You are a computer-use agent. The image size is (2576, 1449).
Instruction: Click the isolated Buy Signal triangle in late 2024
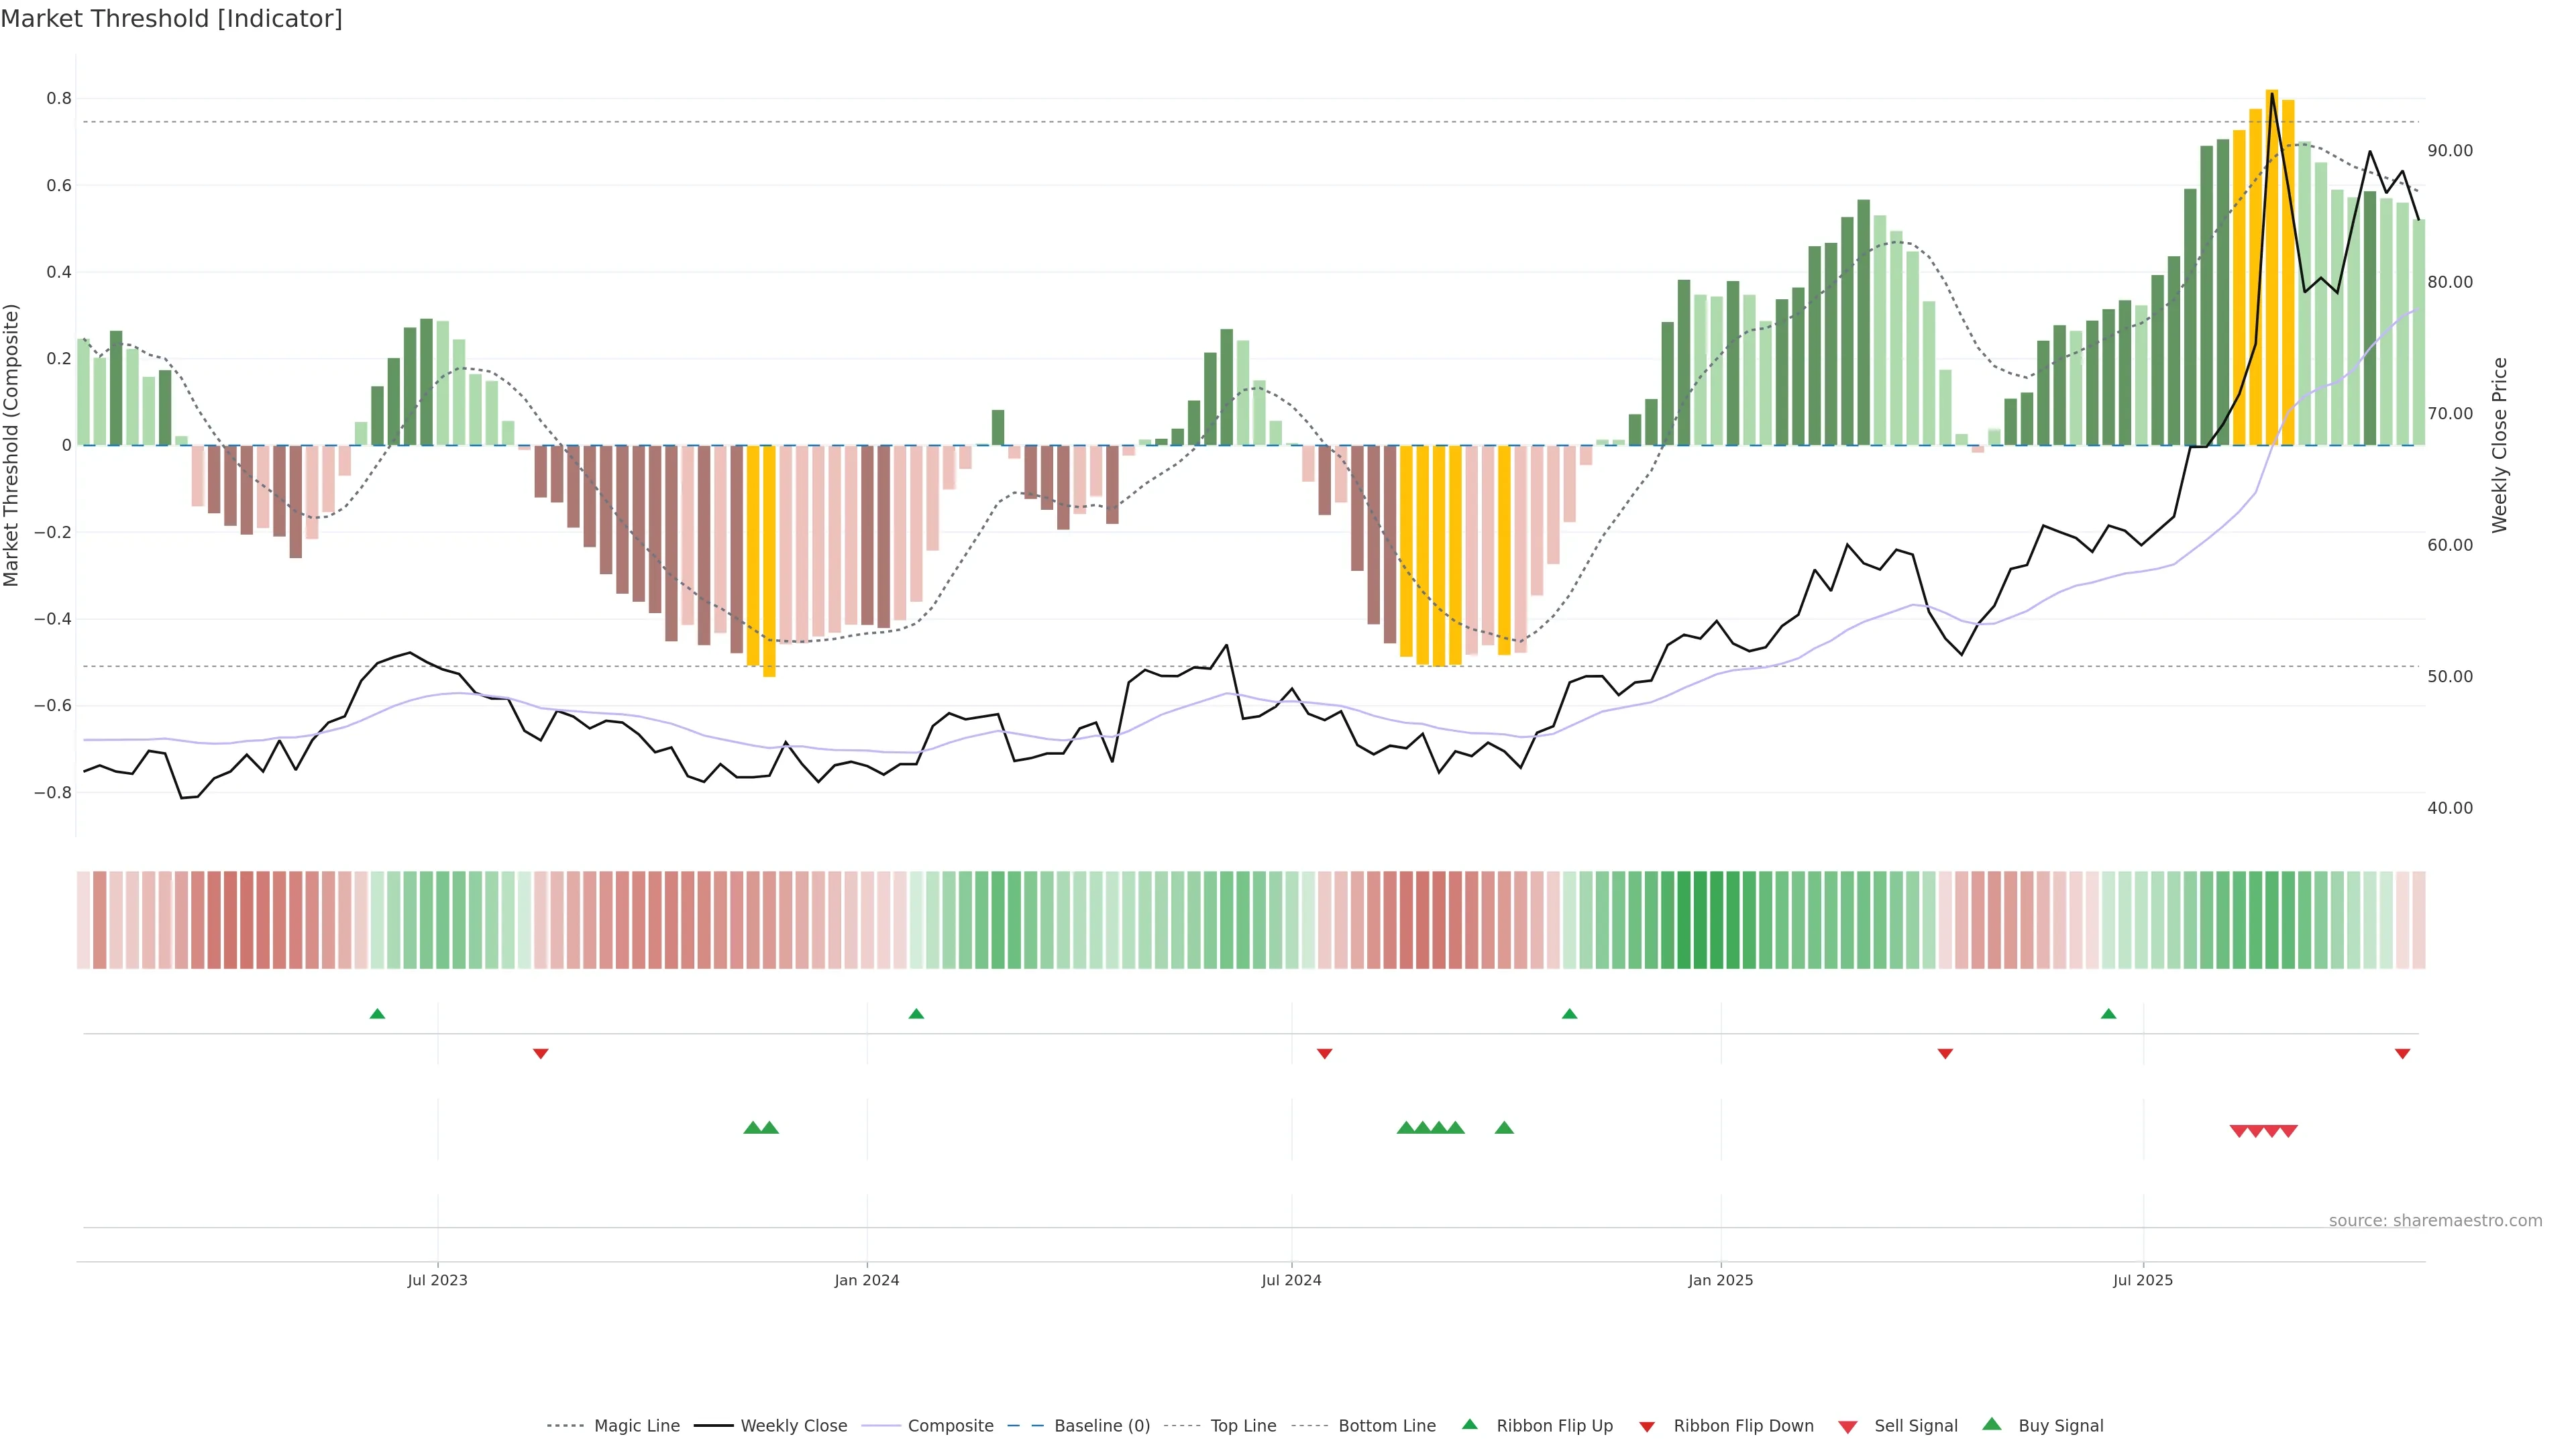coord(1504,1128)
